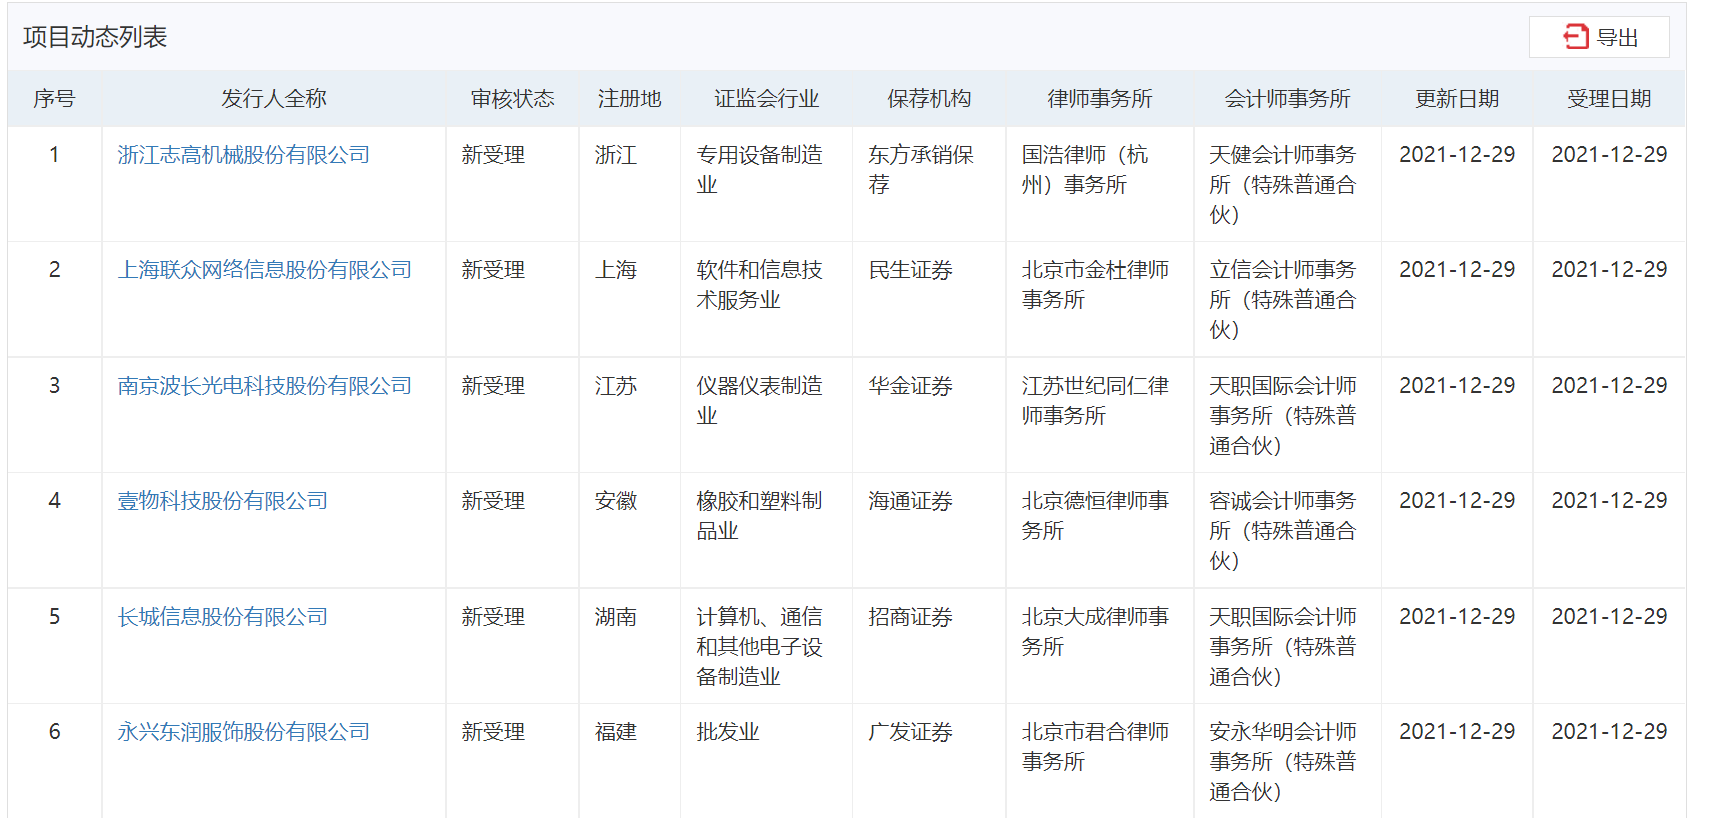
Task: Click the 会计师事务所 column header
Action: pyautogui.click(x=1287, y=99)
